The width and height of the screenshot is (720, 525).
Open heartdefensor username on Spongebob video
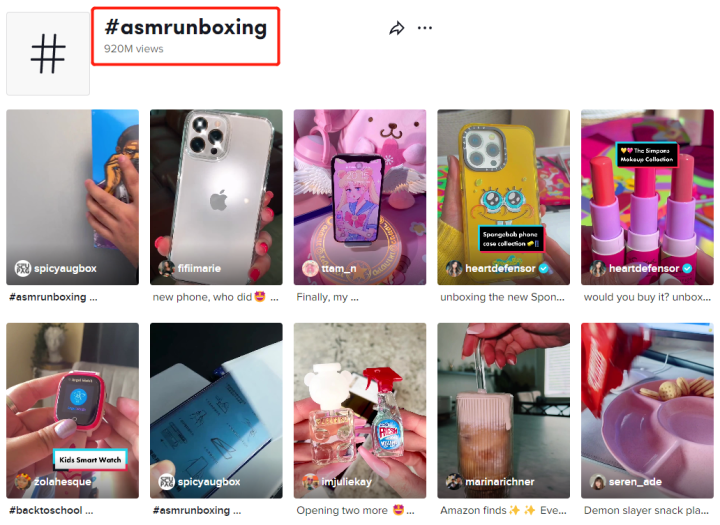500,268
